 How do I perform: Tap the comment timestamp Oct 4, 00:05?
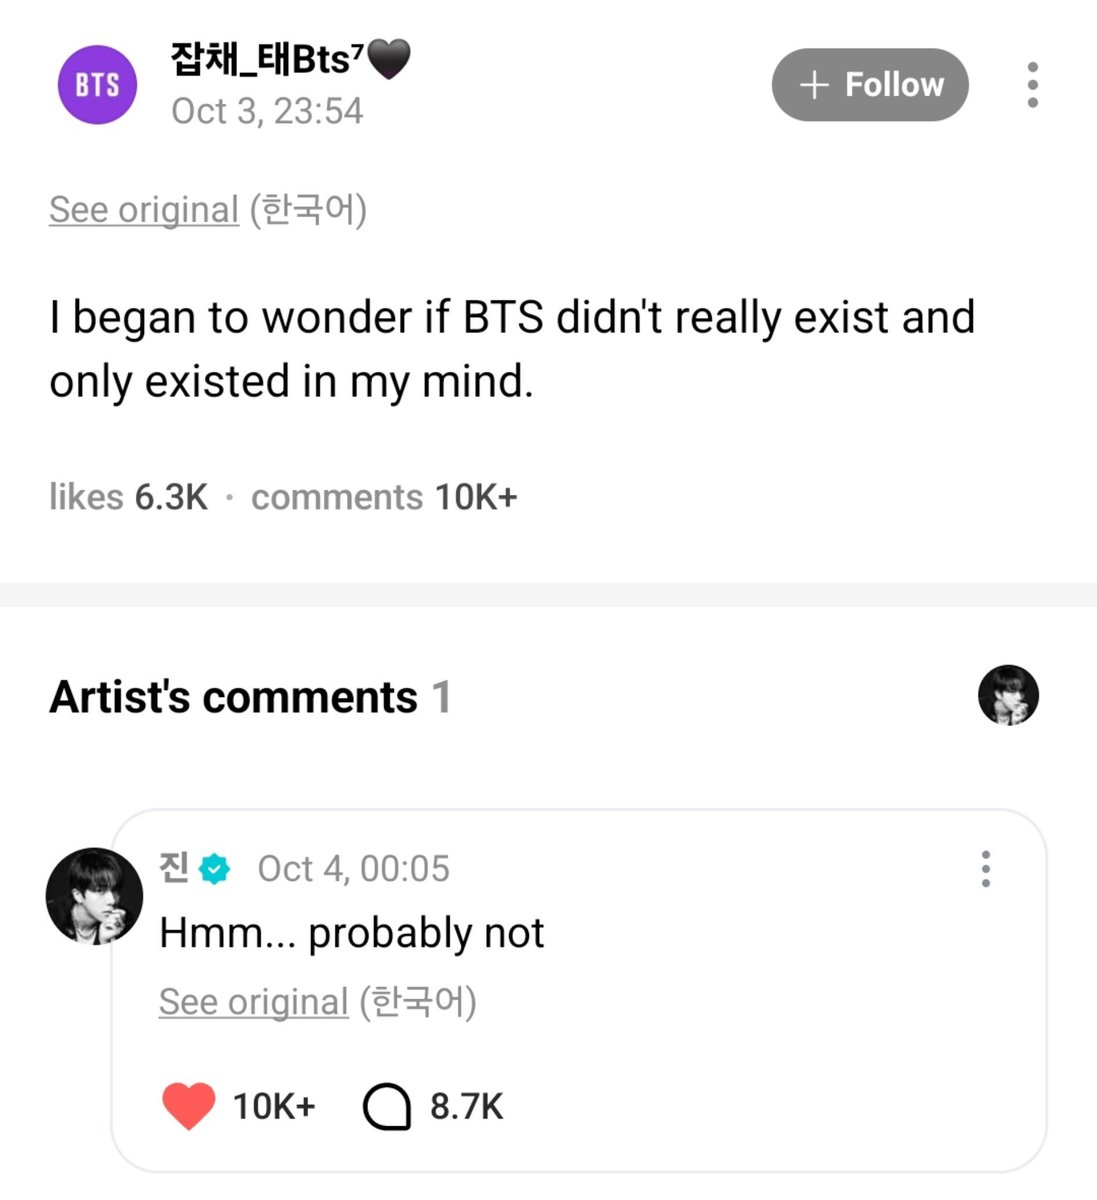coord(354,869)
